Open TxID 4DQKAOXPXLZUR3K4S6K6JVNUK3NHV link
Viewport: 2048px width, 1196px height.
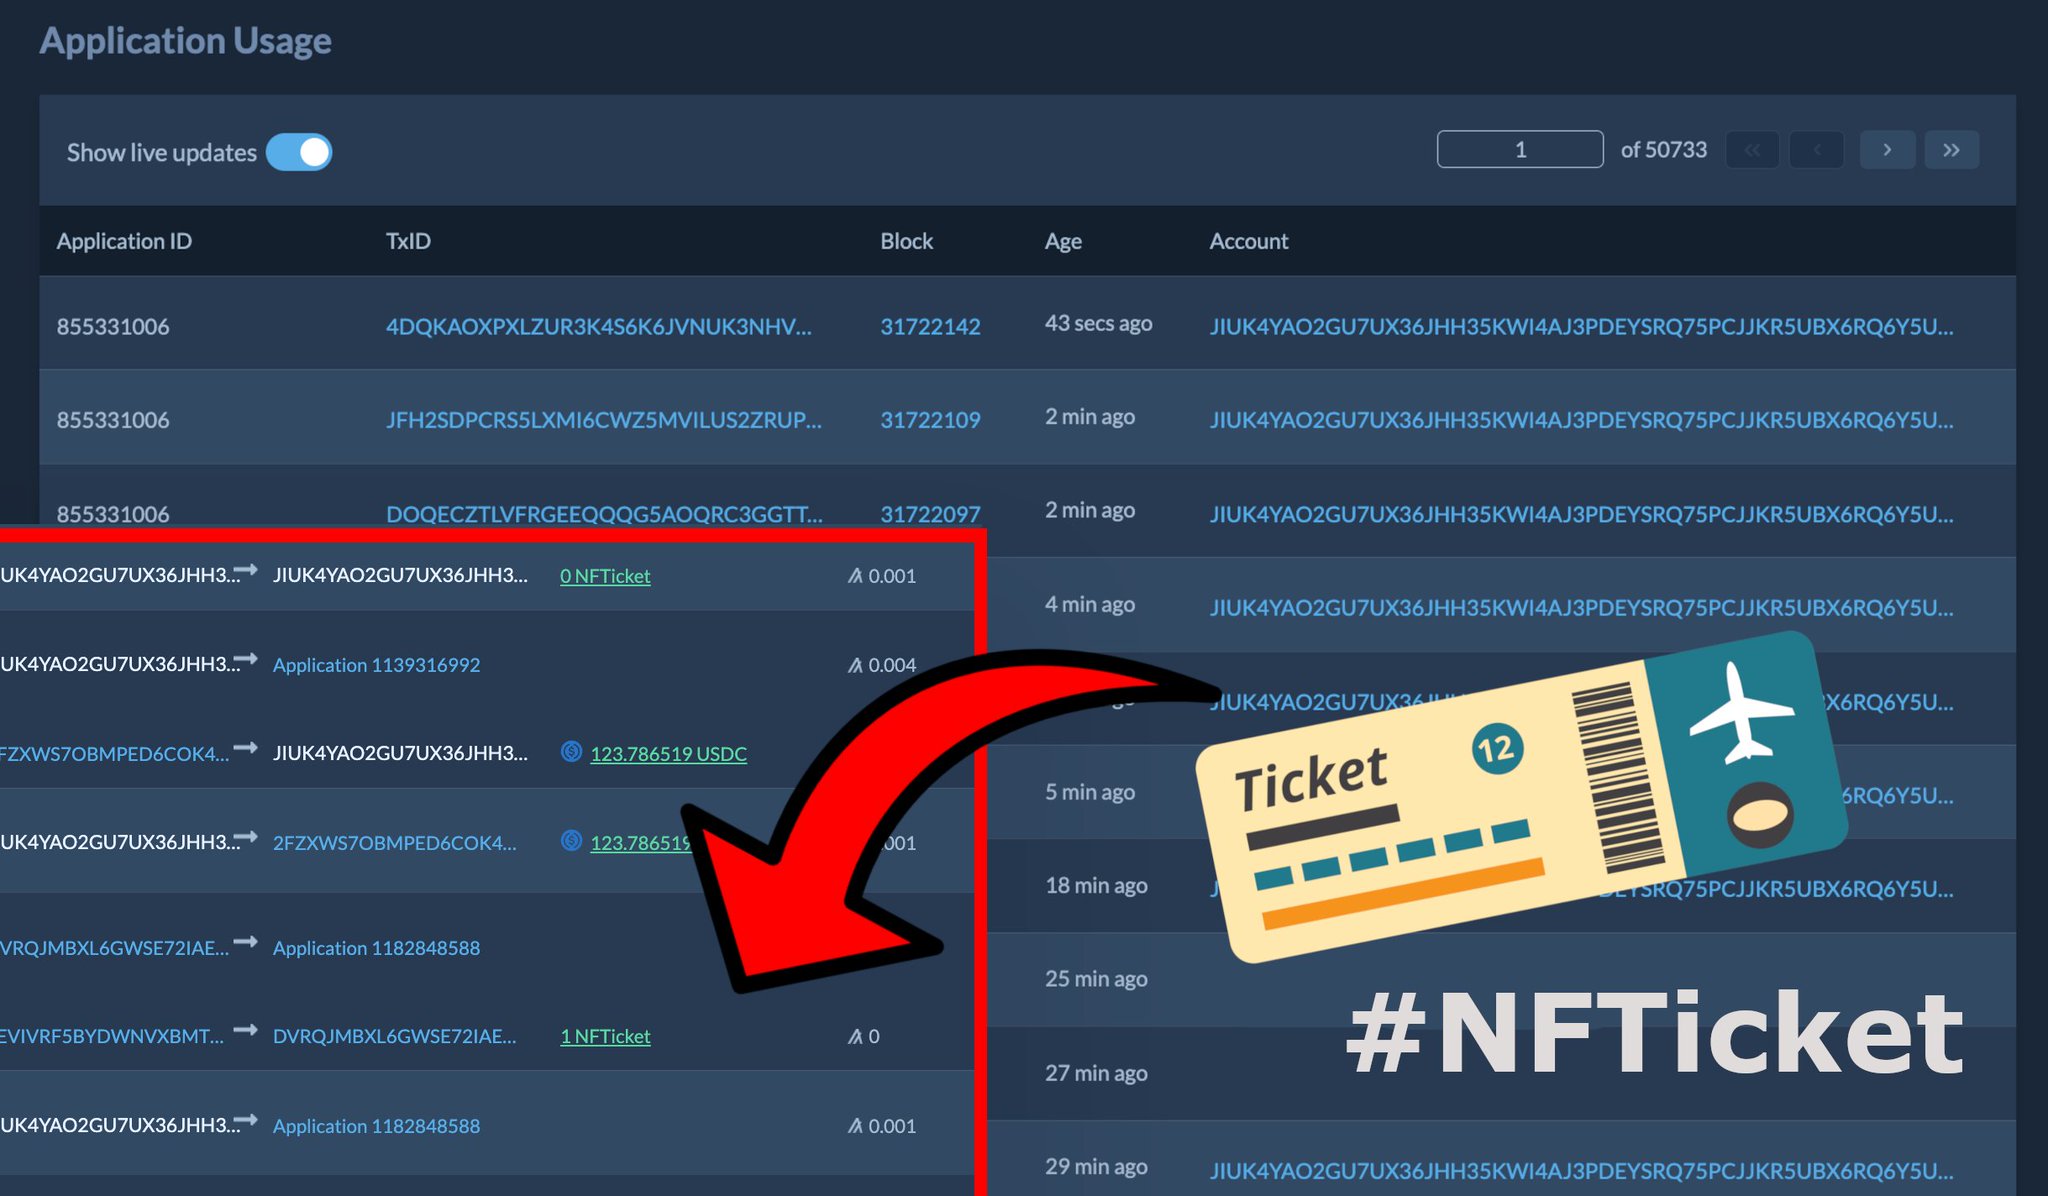coord(598,327)
